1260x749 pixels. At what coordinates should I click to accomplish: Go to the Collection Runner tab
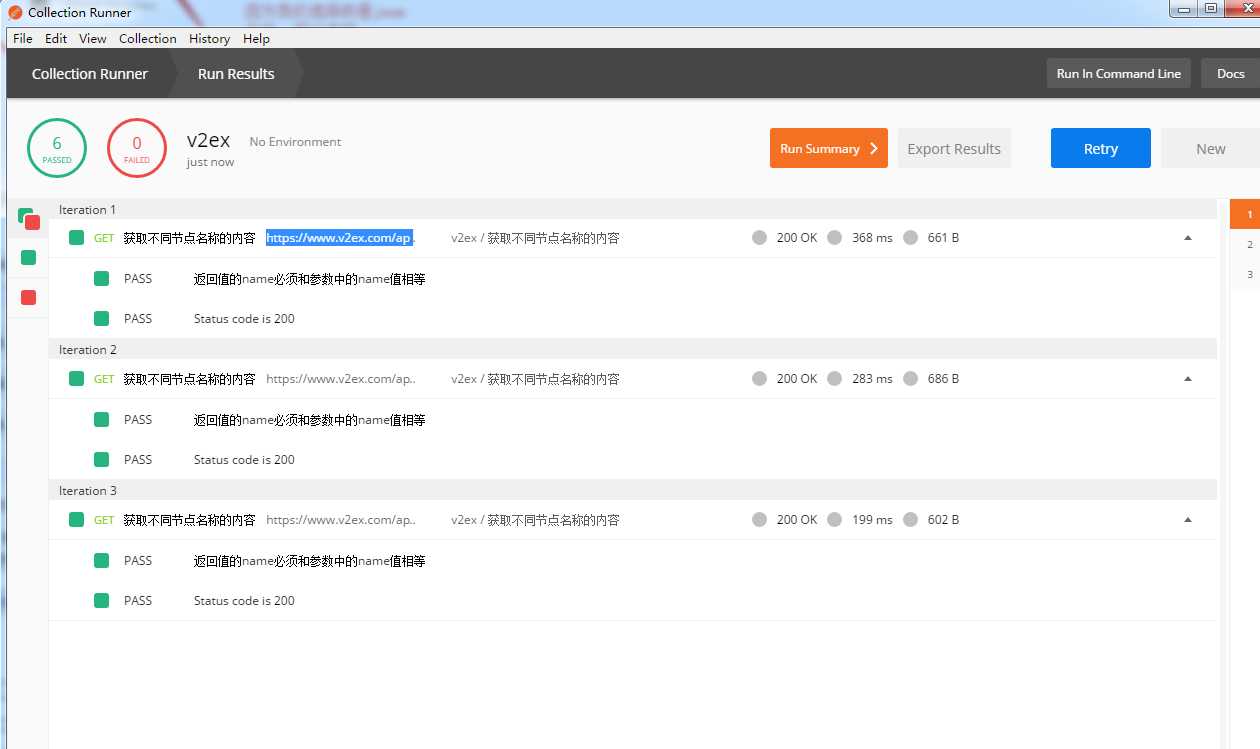[x=89, y=74]
